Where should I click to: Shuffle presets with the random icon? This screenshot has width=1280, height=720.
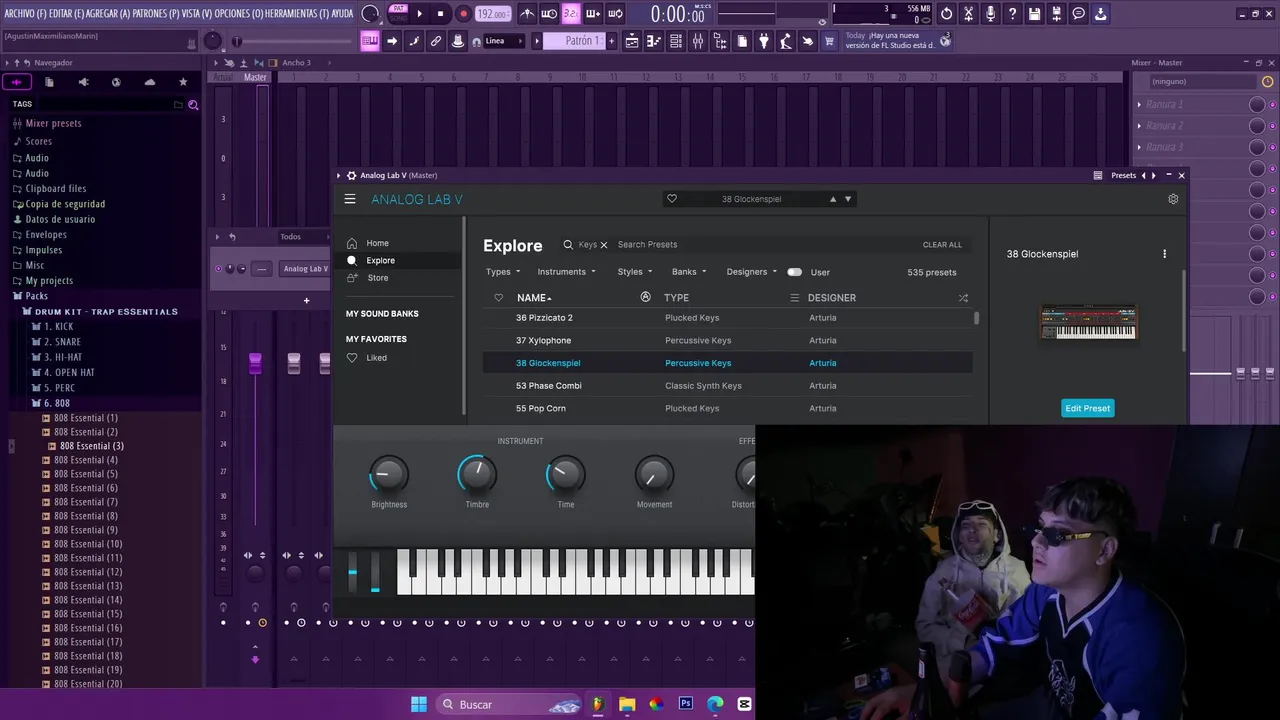(x=963, y=298)
